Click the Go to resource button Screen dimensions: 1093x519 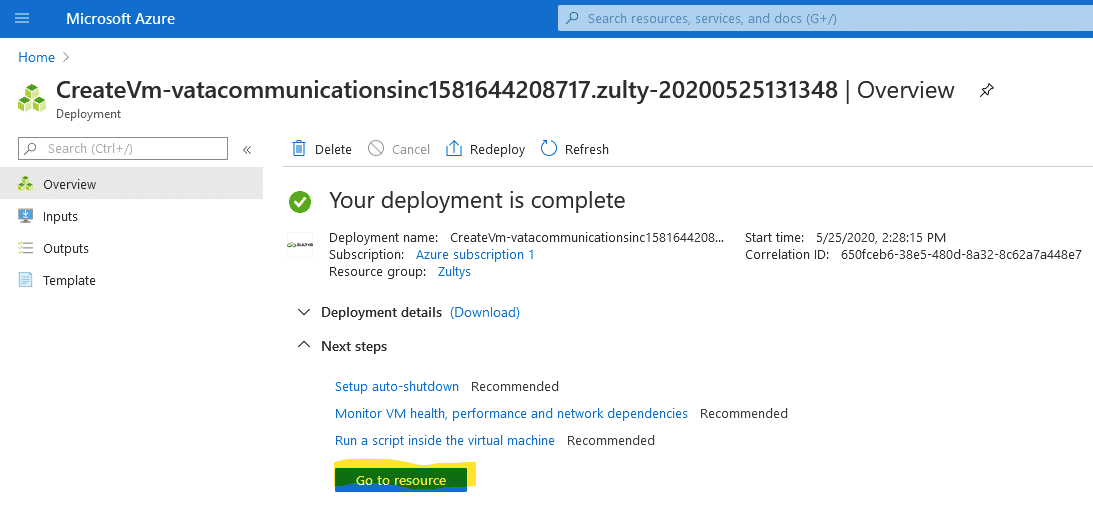[x=401, y=479]
